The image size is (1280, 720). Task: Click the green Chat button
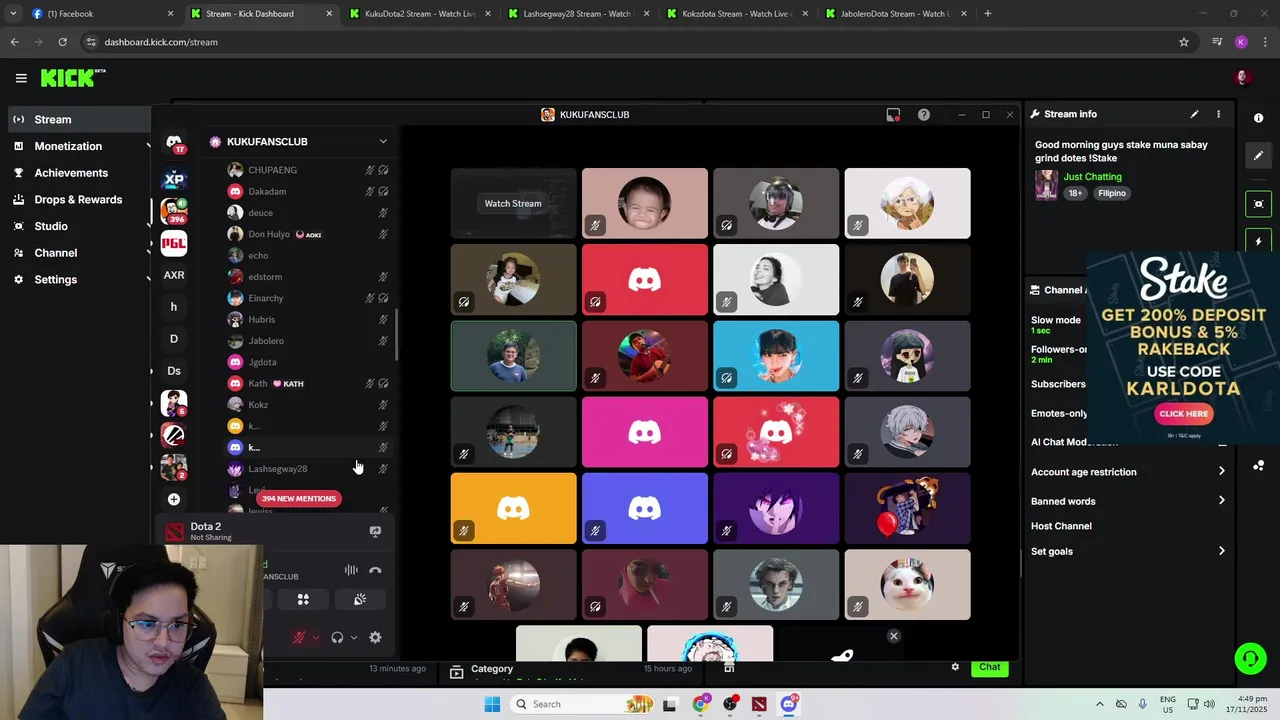[989, 667]
